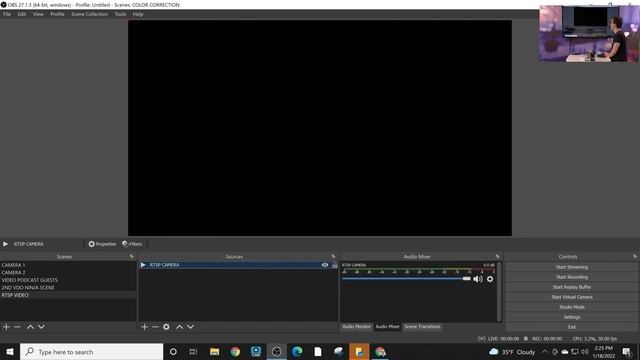The image size is (640, 360).
Task: Open Task View on the taskbar
Action: [x=193, y=352]
